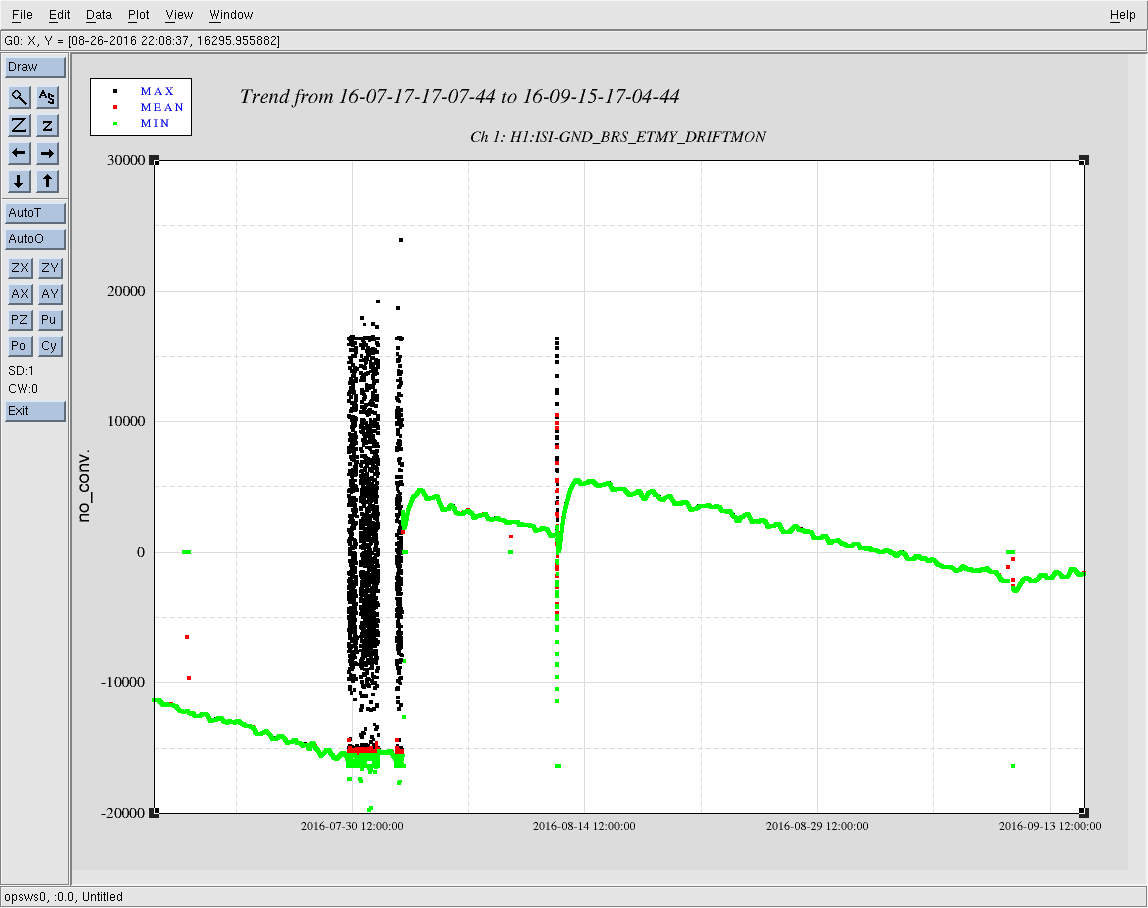
Task: Click the Draw button
Action: point(35,67)
